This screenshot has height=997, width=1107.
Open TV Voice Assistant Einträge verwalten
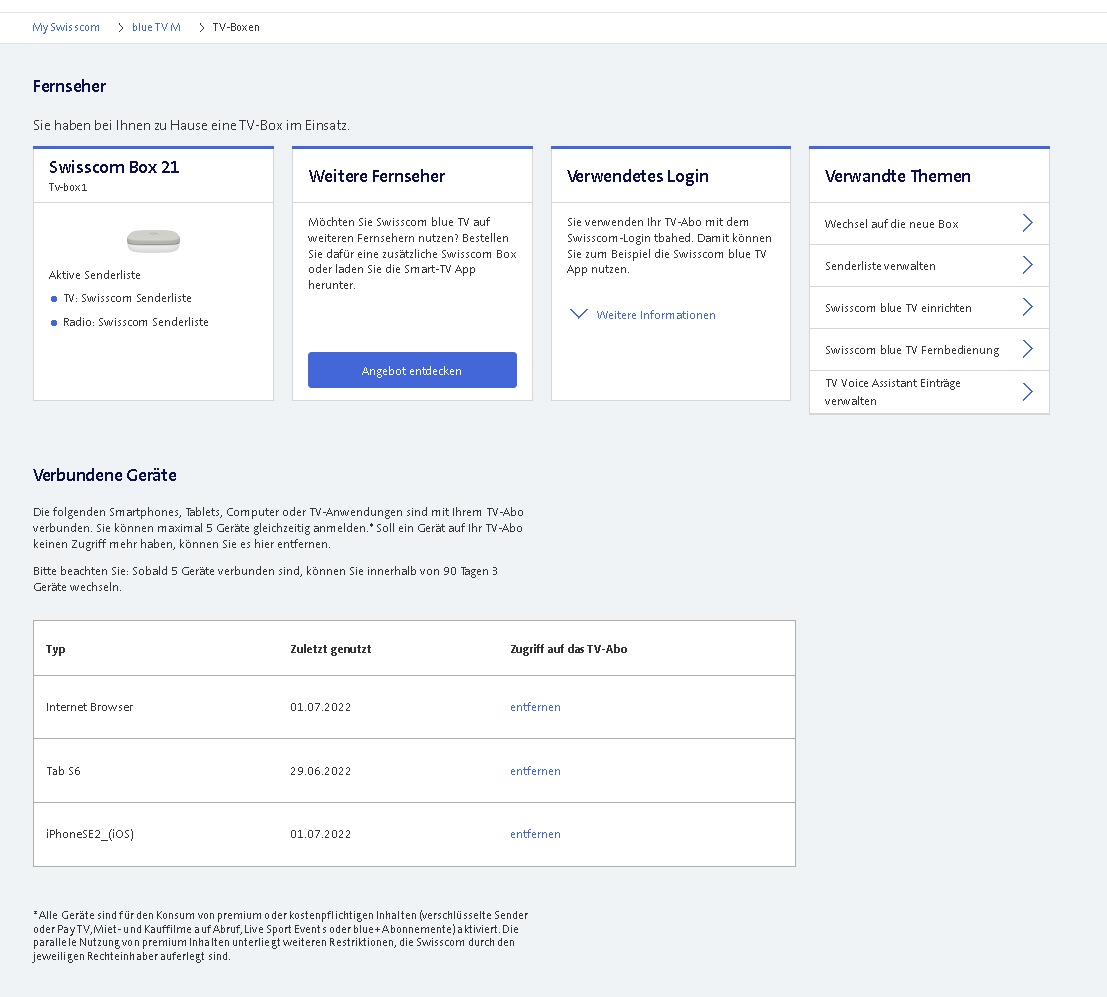(x=891, y=392)
